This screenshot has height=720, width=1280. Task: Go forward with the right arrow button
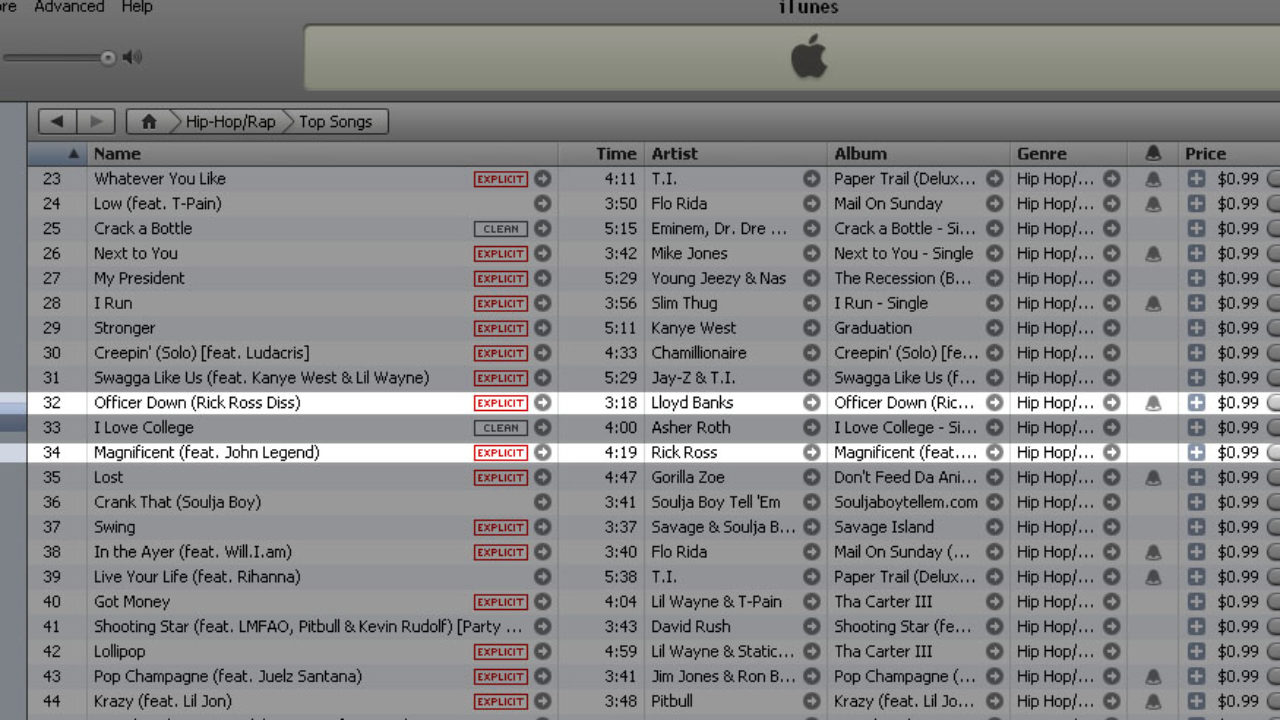point(96,122)
